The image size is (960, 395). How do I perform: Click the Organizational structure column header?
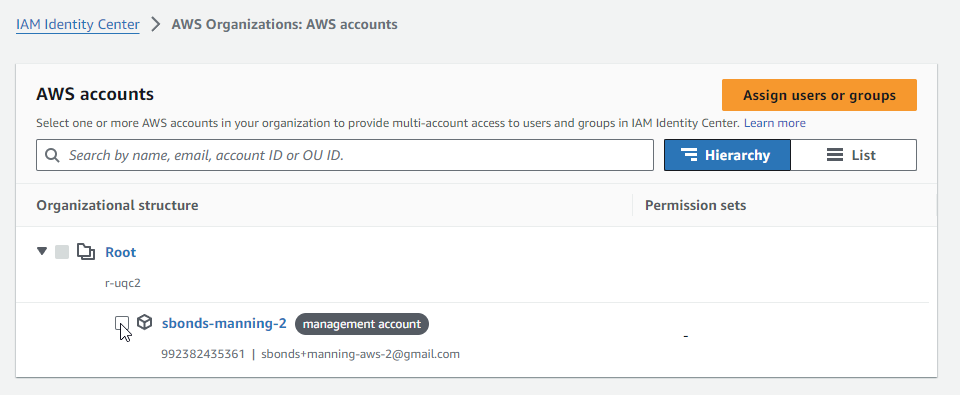(x=118, y=205)
